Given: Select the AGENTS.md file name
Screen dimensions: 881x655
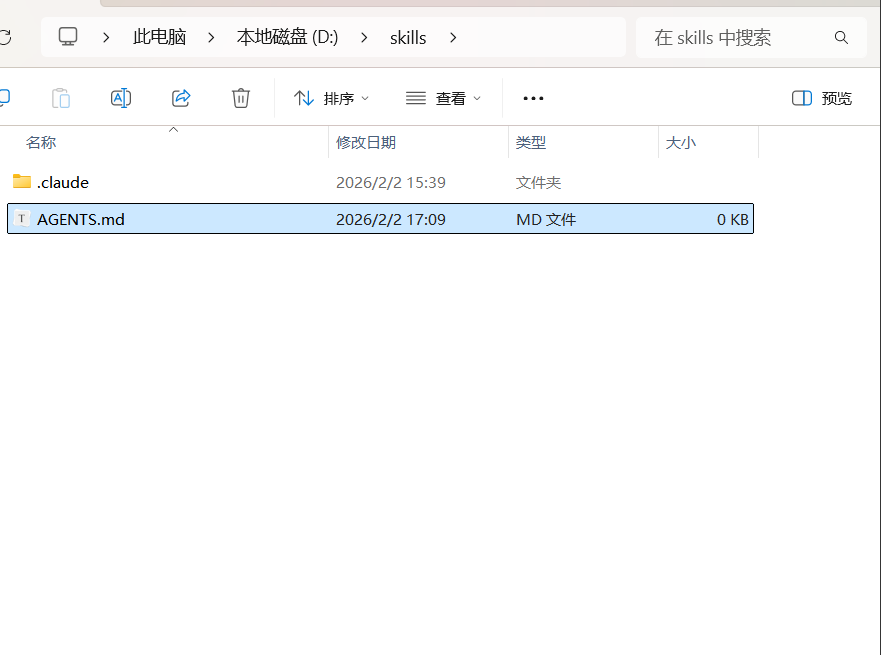Looking at the screenshot, I should [81, 219].
